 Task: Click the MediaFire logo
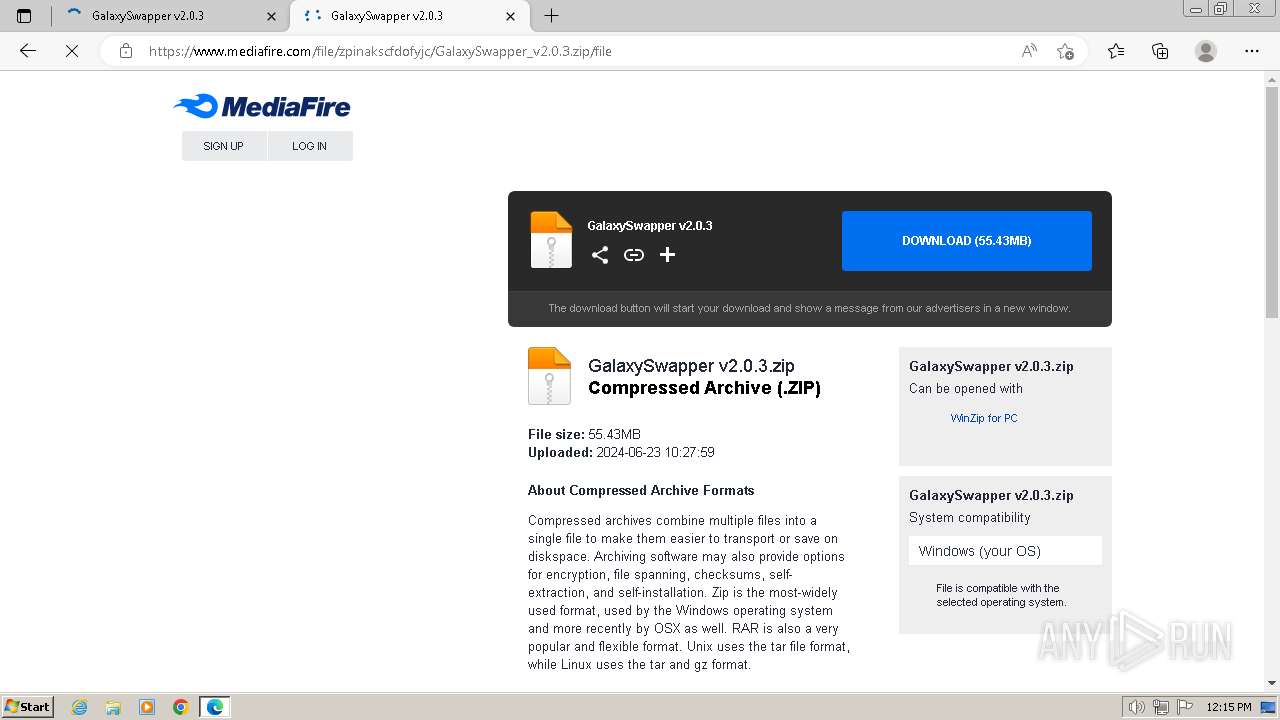[262, 106]
